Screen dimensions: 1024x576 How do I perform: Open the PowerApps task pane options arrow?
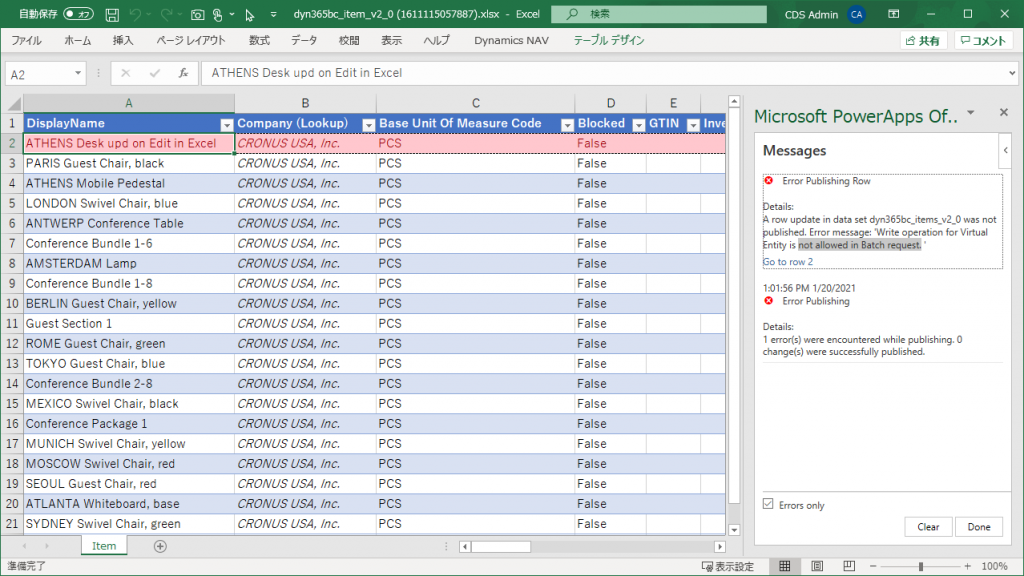tap(970, 113)
